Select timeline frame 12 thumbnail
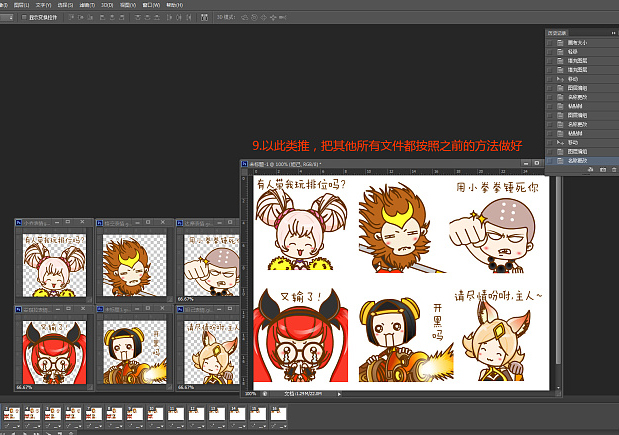The width and height of the screenshot is (619, 435). click(x=196, y=414)
